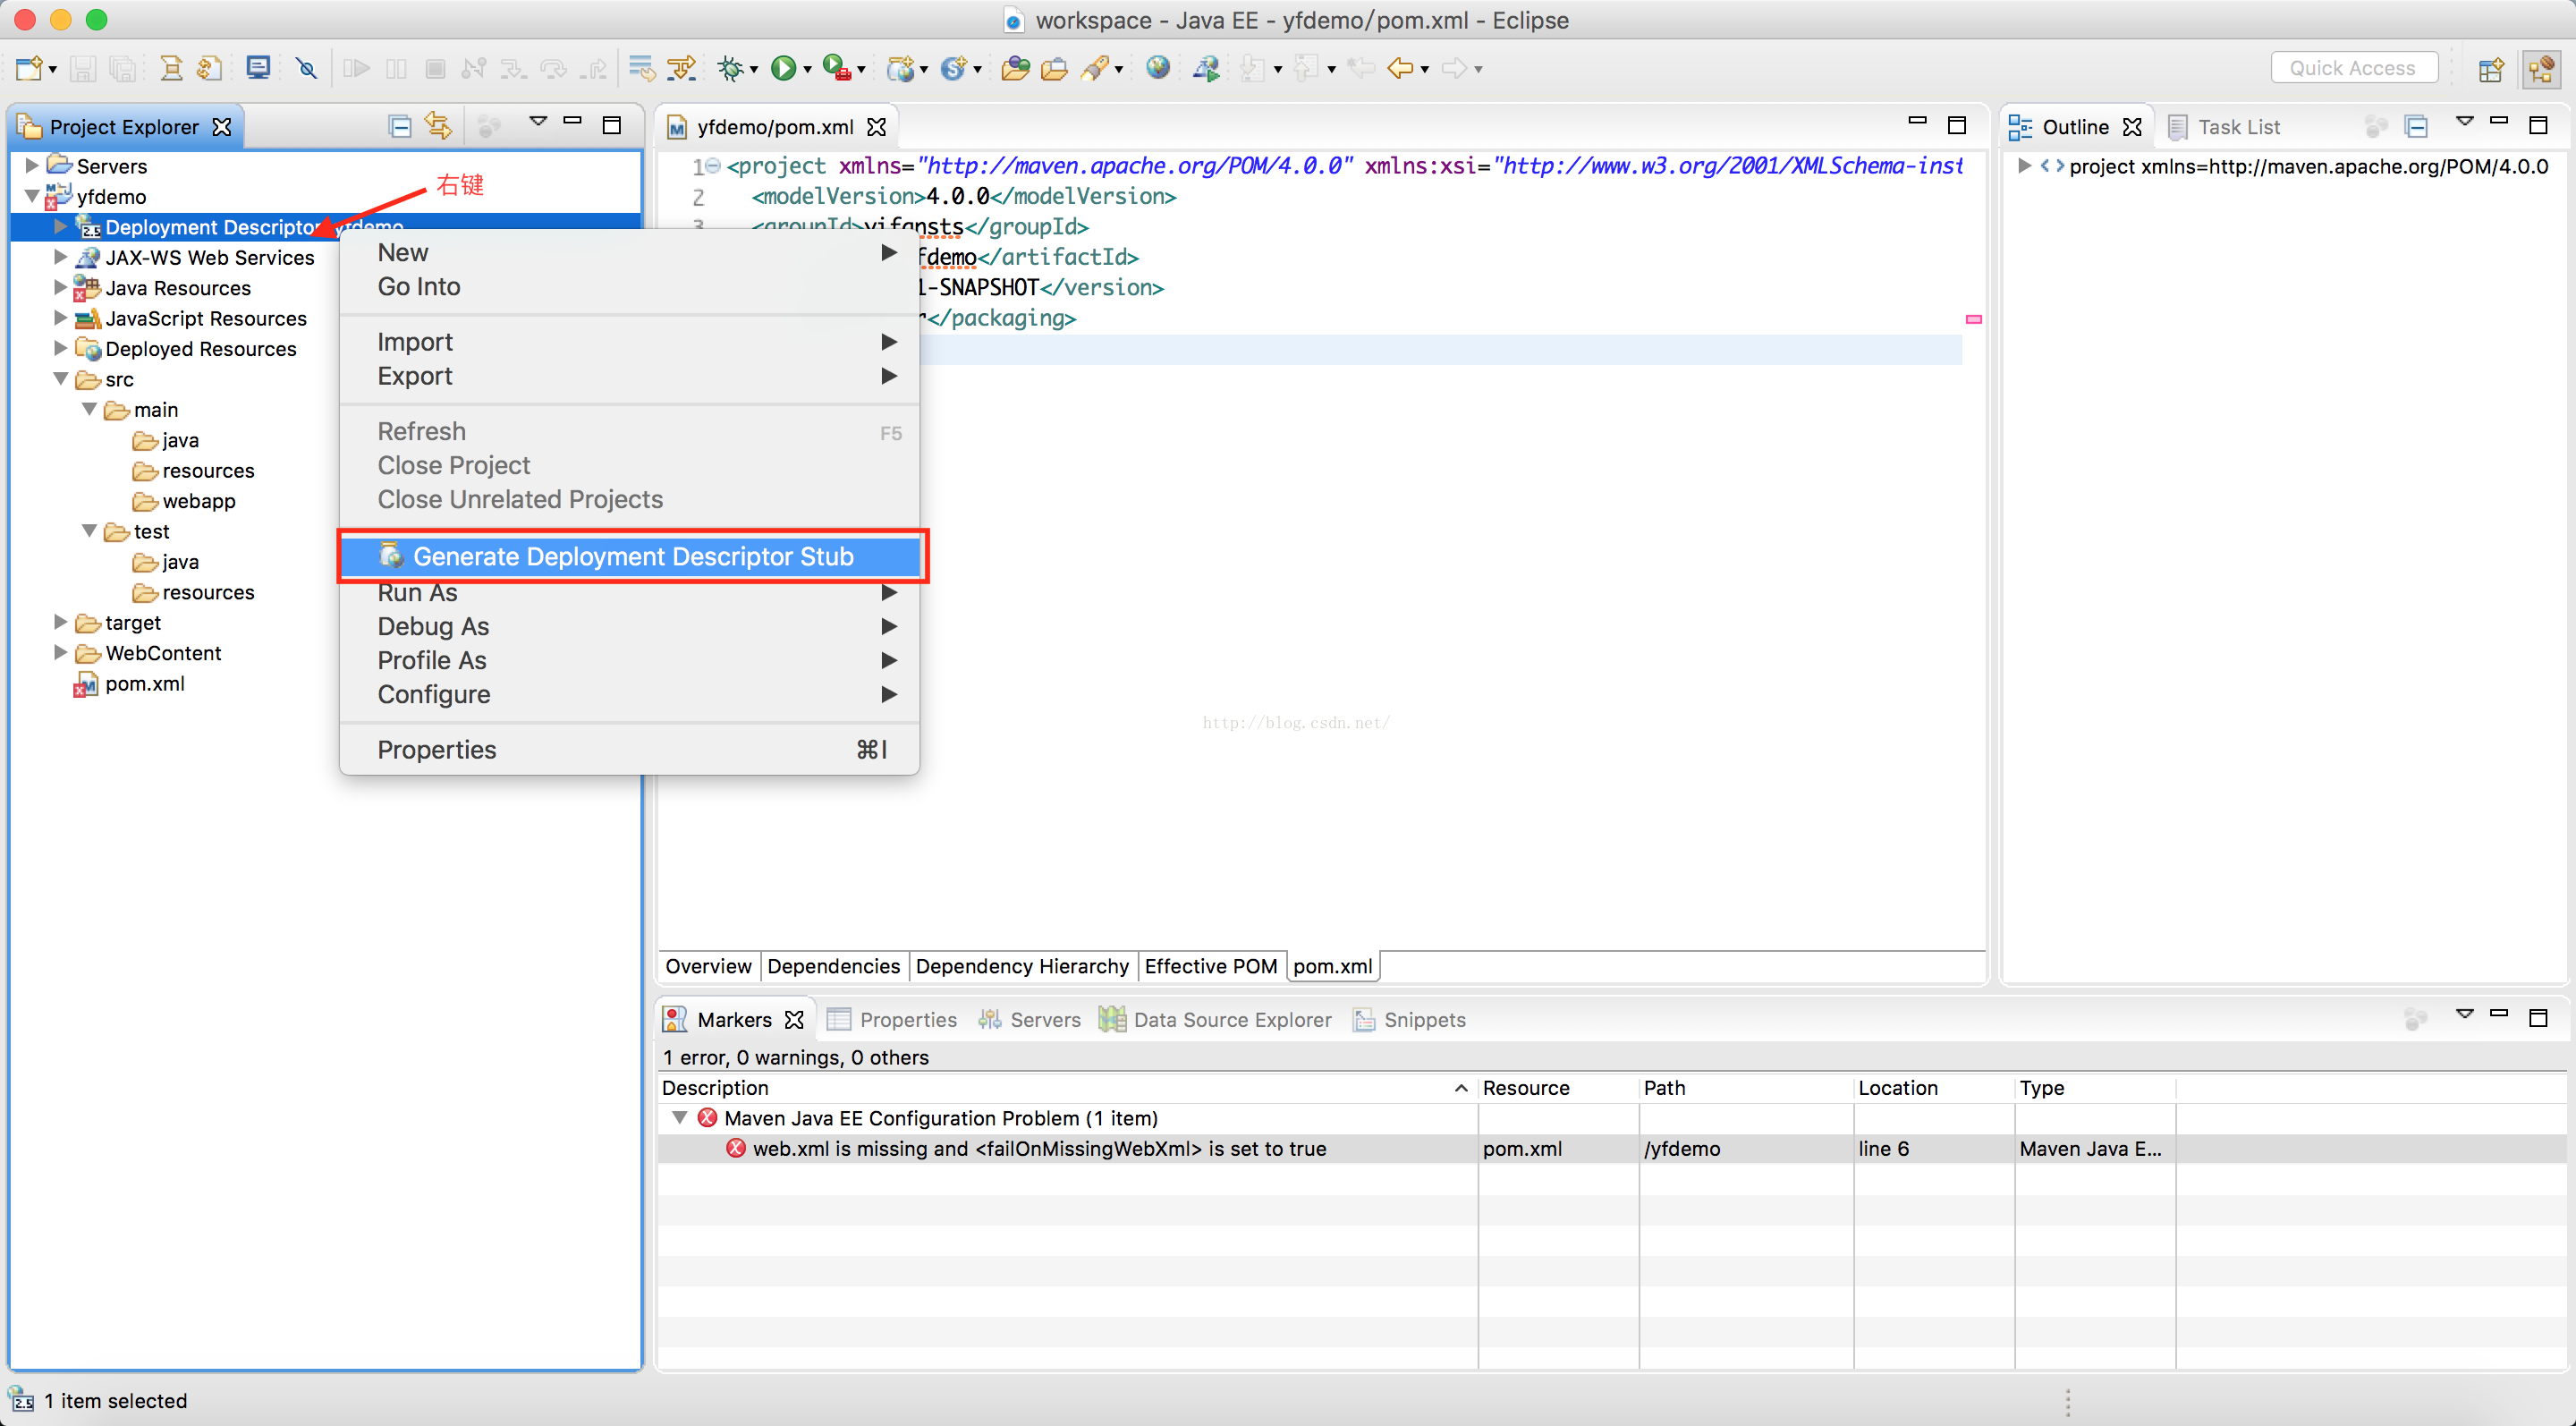Expand the Servers project node
Image resolution: width=2576 pixels, height=1426 pixels.
point(32,166)
